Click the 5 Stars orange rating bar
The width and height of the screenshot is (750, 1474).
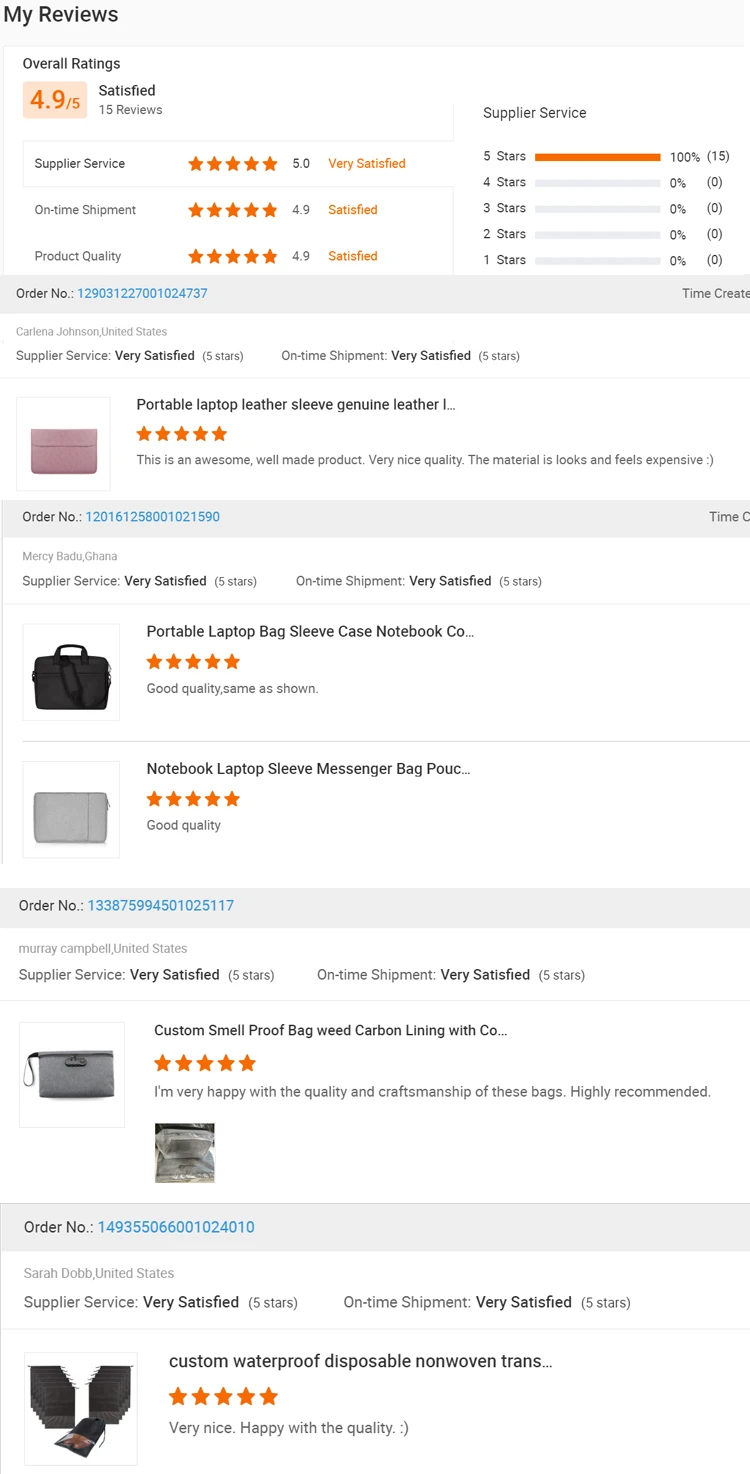[x=598, y=157]
